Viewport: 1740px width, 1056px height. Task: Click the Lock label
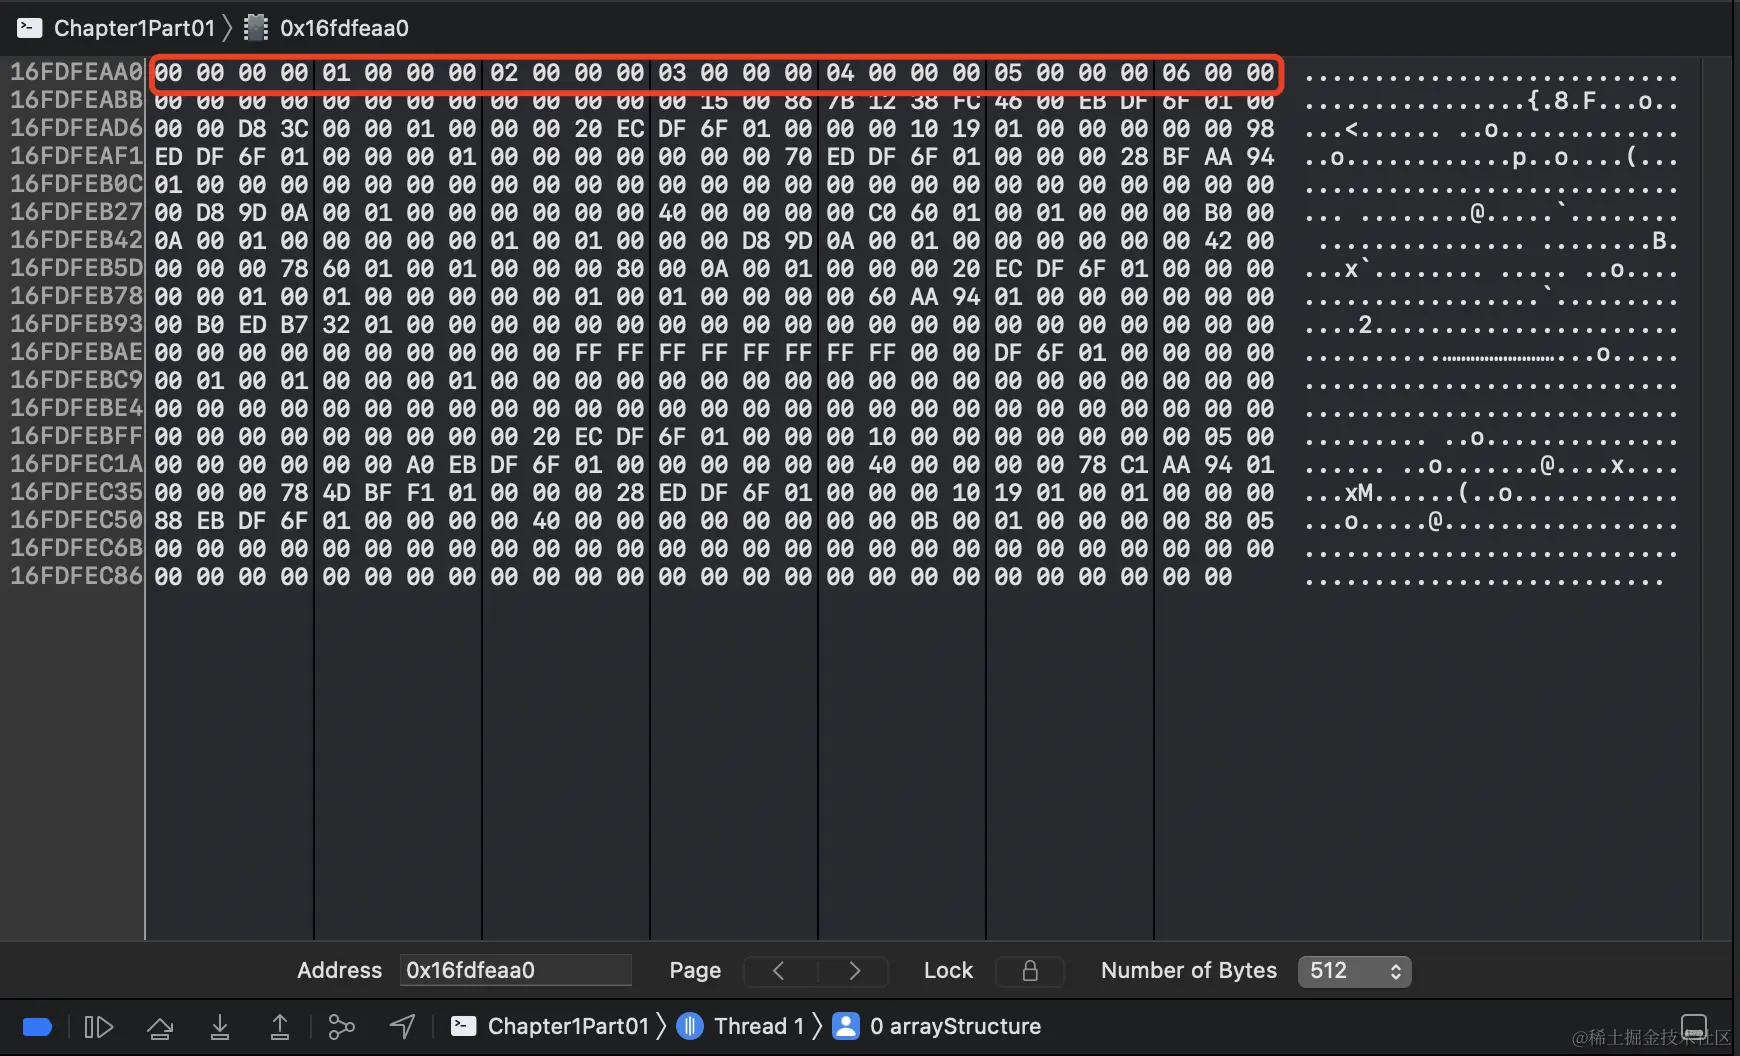[948, 970]
